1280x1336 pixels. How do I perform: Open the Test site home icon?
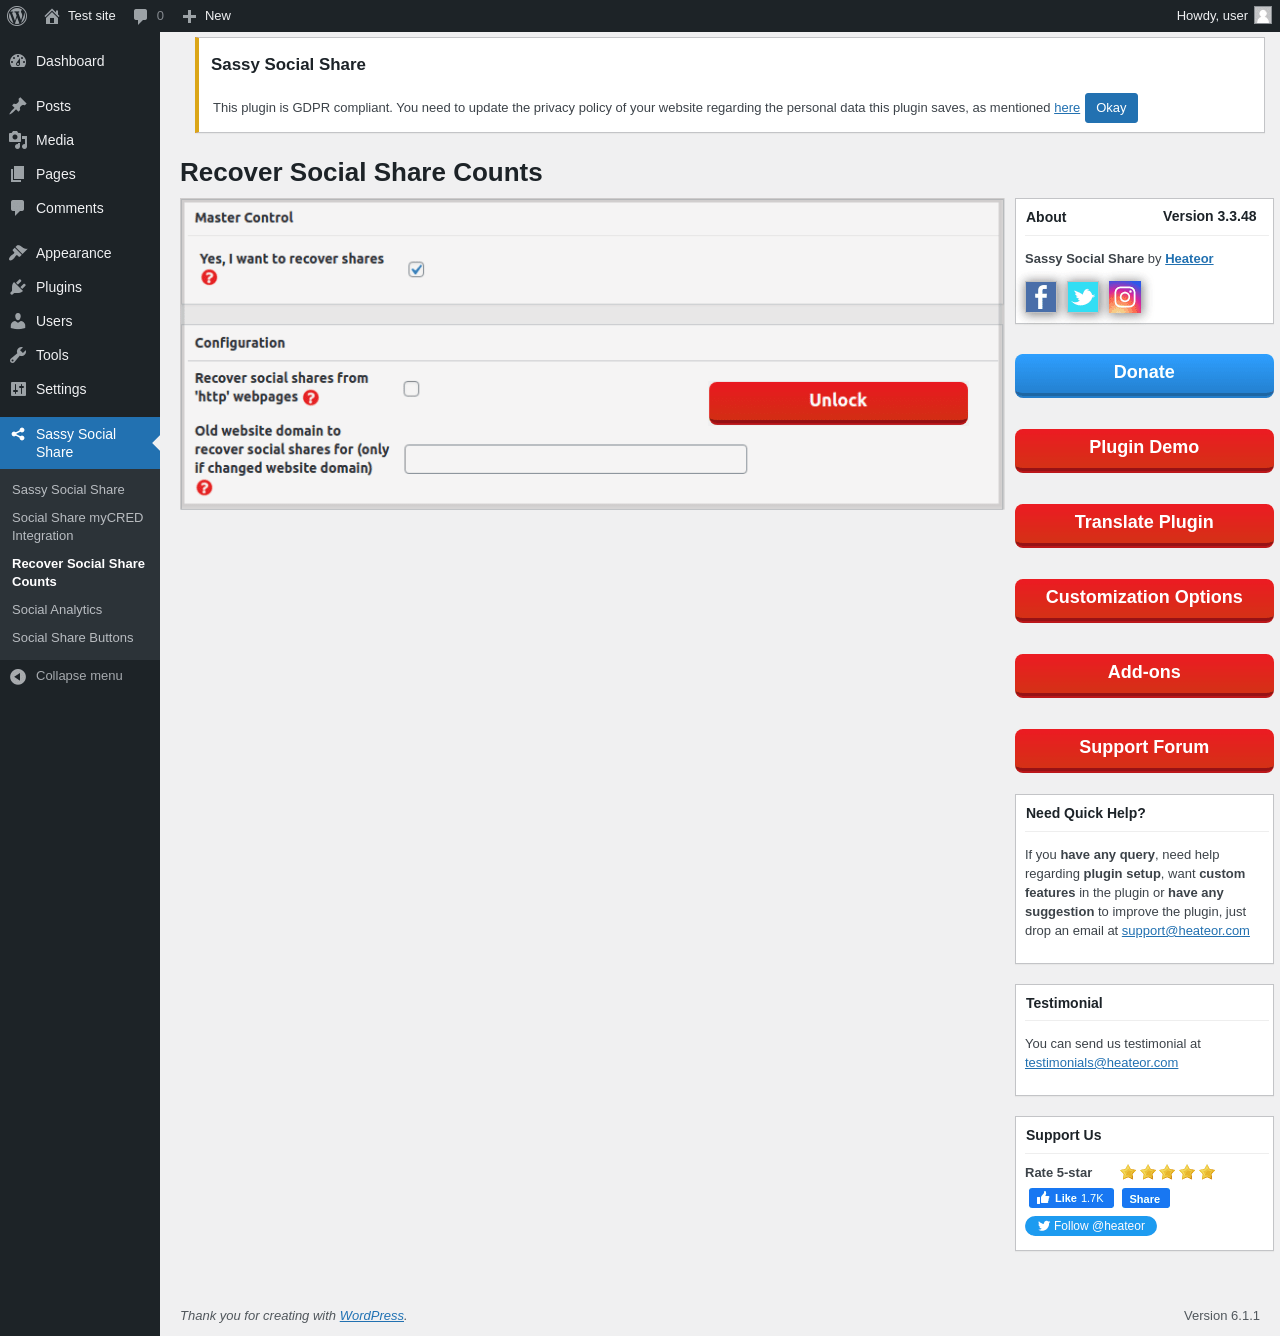tap(52, 16)
